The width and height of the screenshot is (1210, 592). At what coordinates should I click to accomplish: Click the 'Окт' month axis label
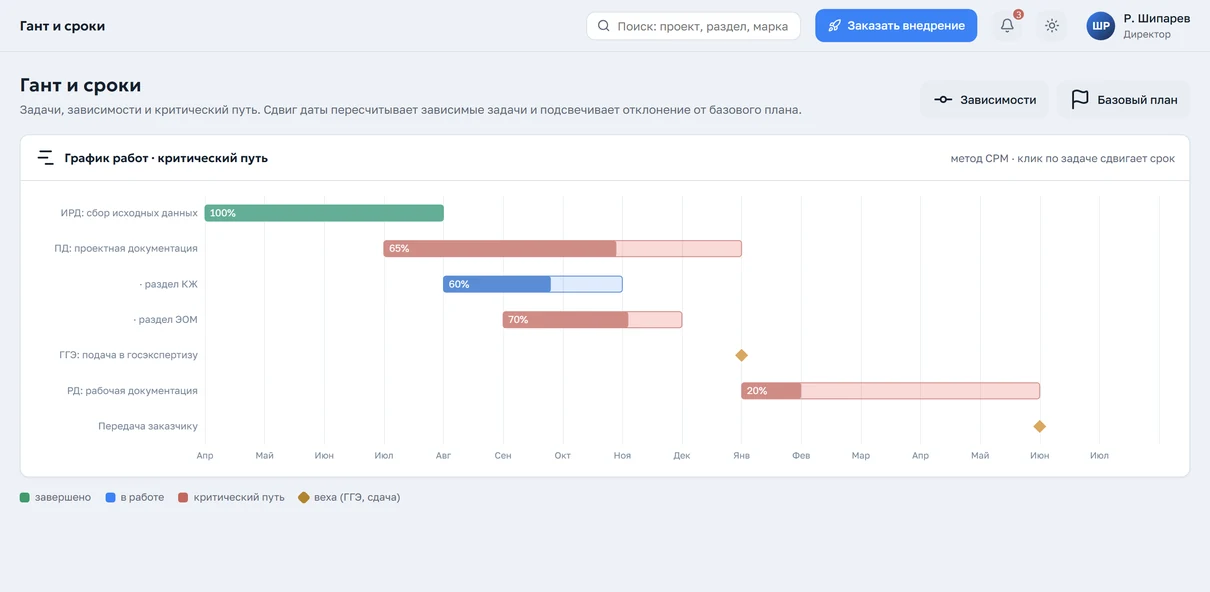[563, 456]
